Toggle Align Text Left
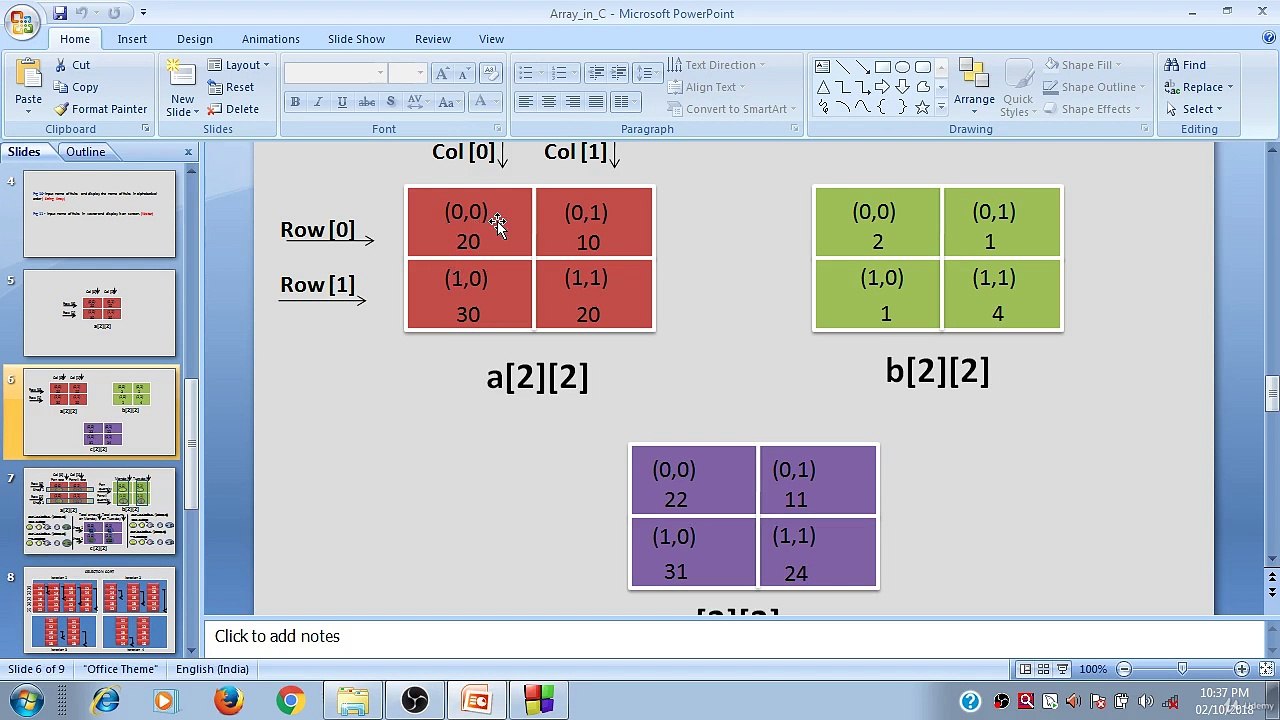 [525, 102]
